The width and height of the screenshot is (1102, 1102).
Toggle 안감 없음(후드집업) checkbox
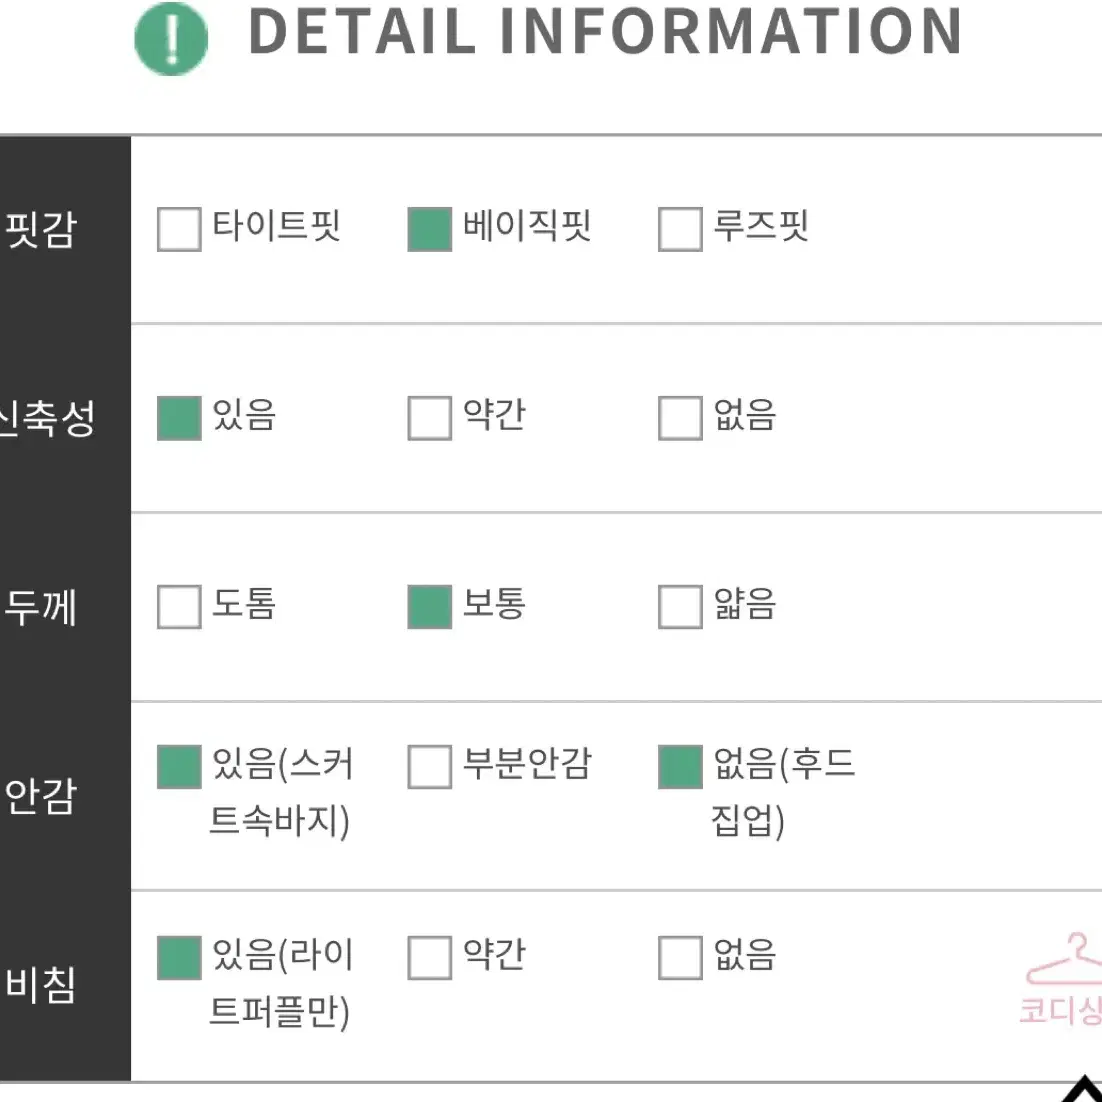pos(680,767)
